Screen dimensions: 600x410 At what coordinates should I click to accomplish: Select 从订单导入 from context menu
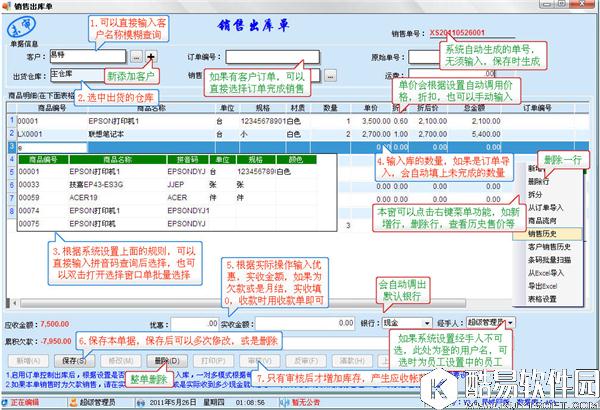tap(545, 207)
